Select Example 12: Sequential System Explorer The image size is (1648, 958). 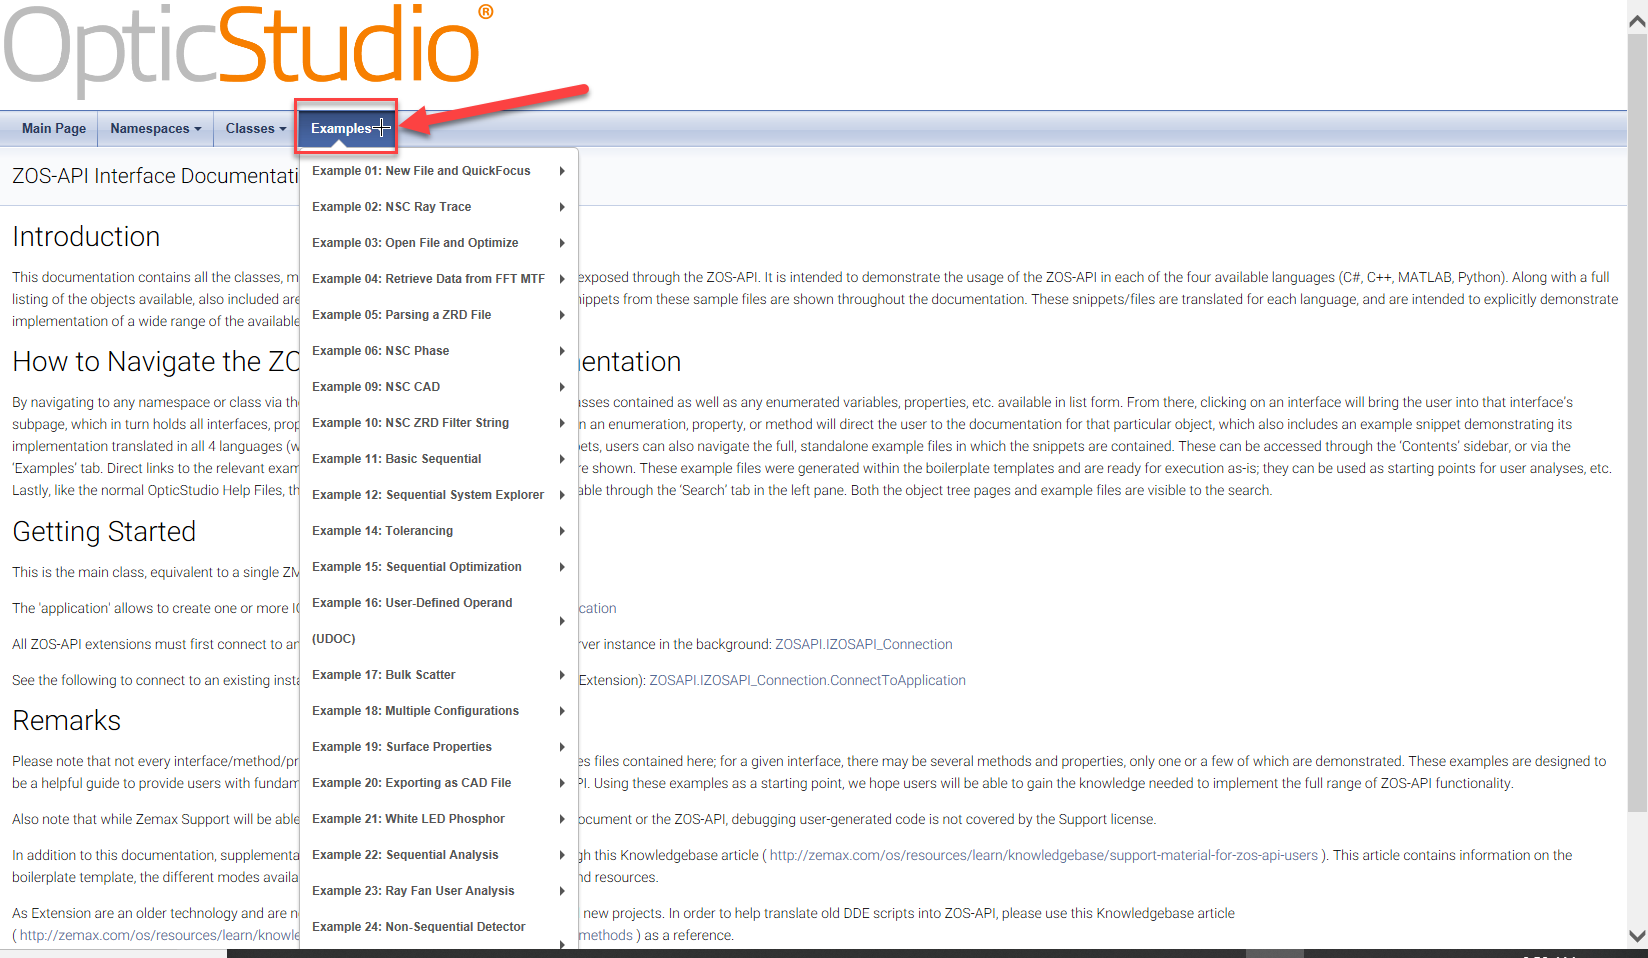point(439,495)
